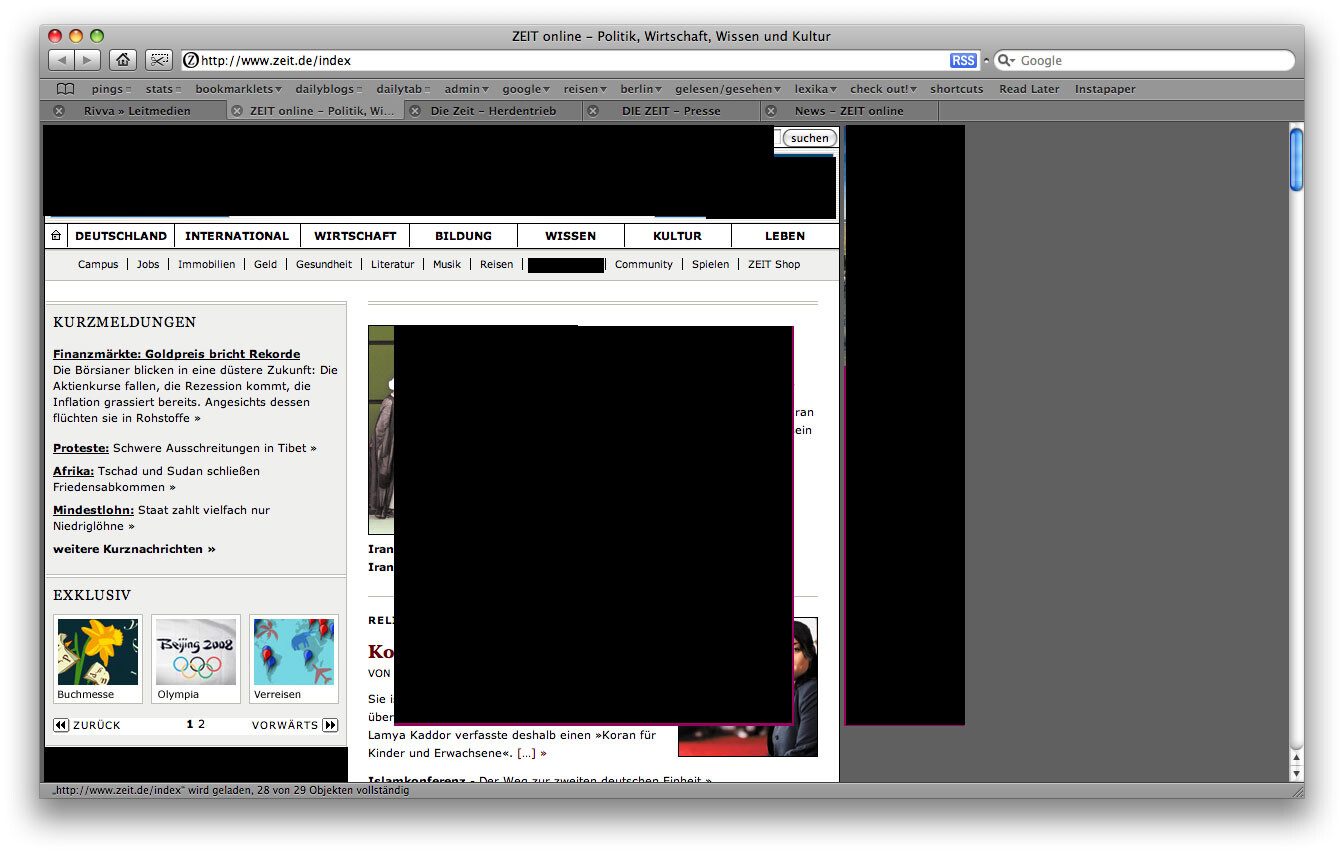Image resolution: width=1344 pixels, height=853 pixels.
Task: Open the BILDUNG section
Action: coord(464,236)
